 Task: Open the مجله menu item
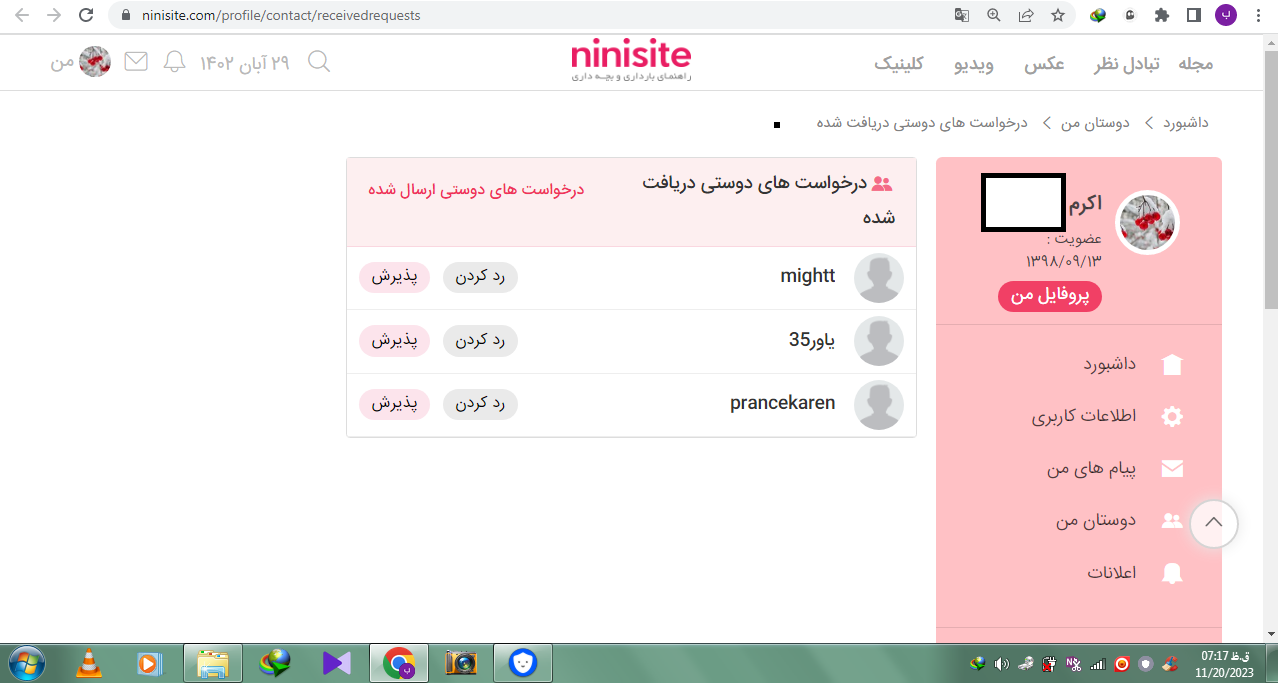[1195, 63]
